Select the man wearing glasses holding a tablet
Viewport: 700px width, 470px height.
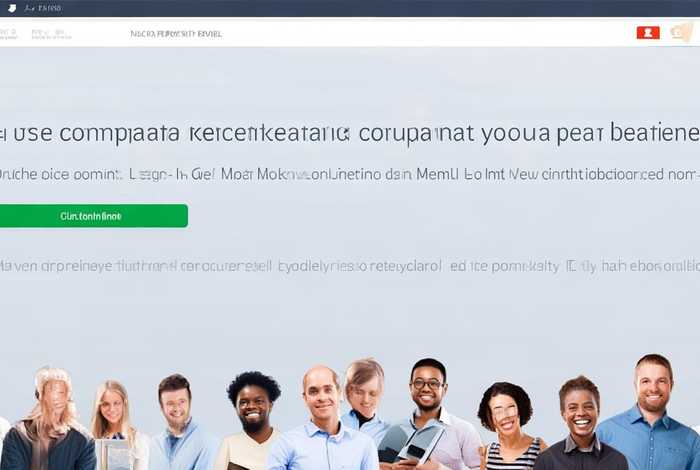coord(429,414)
